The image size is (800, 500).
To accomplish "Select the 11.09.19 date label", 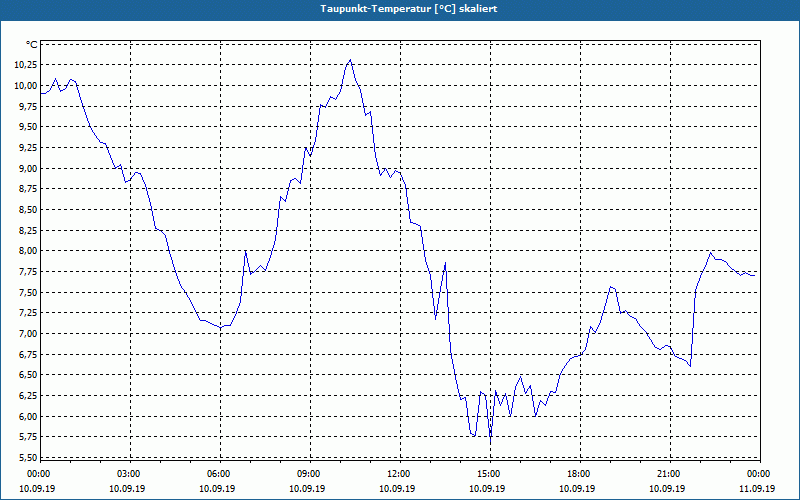I will (x=757, y=489).
